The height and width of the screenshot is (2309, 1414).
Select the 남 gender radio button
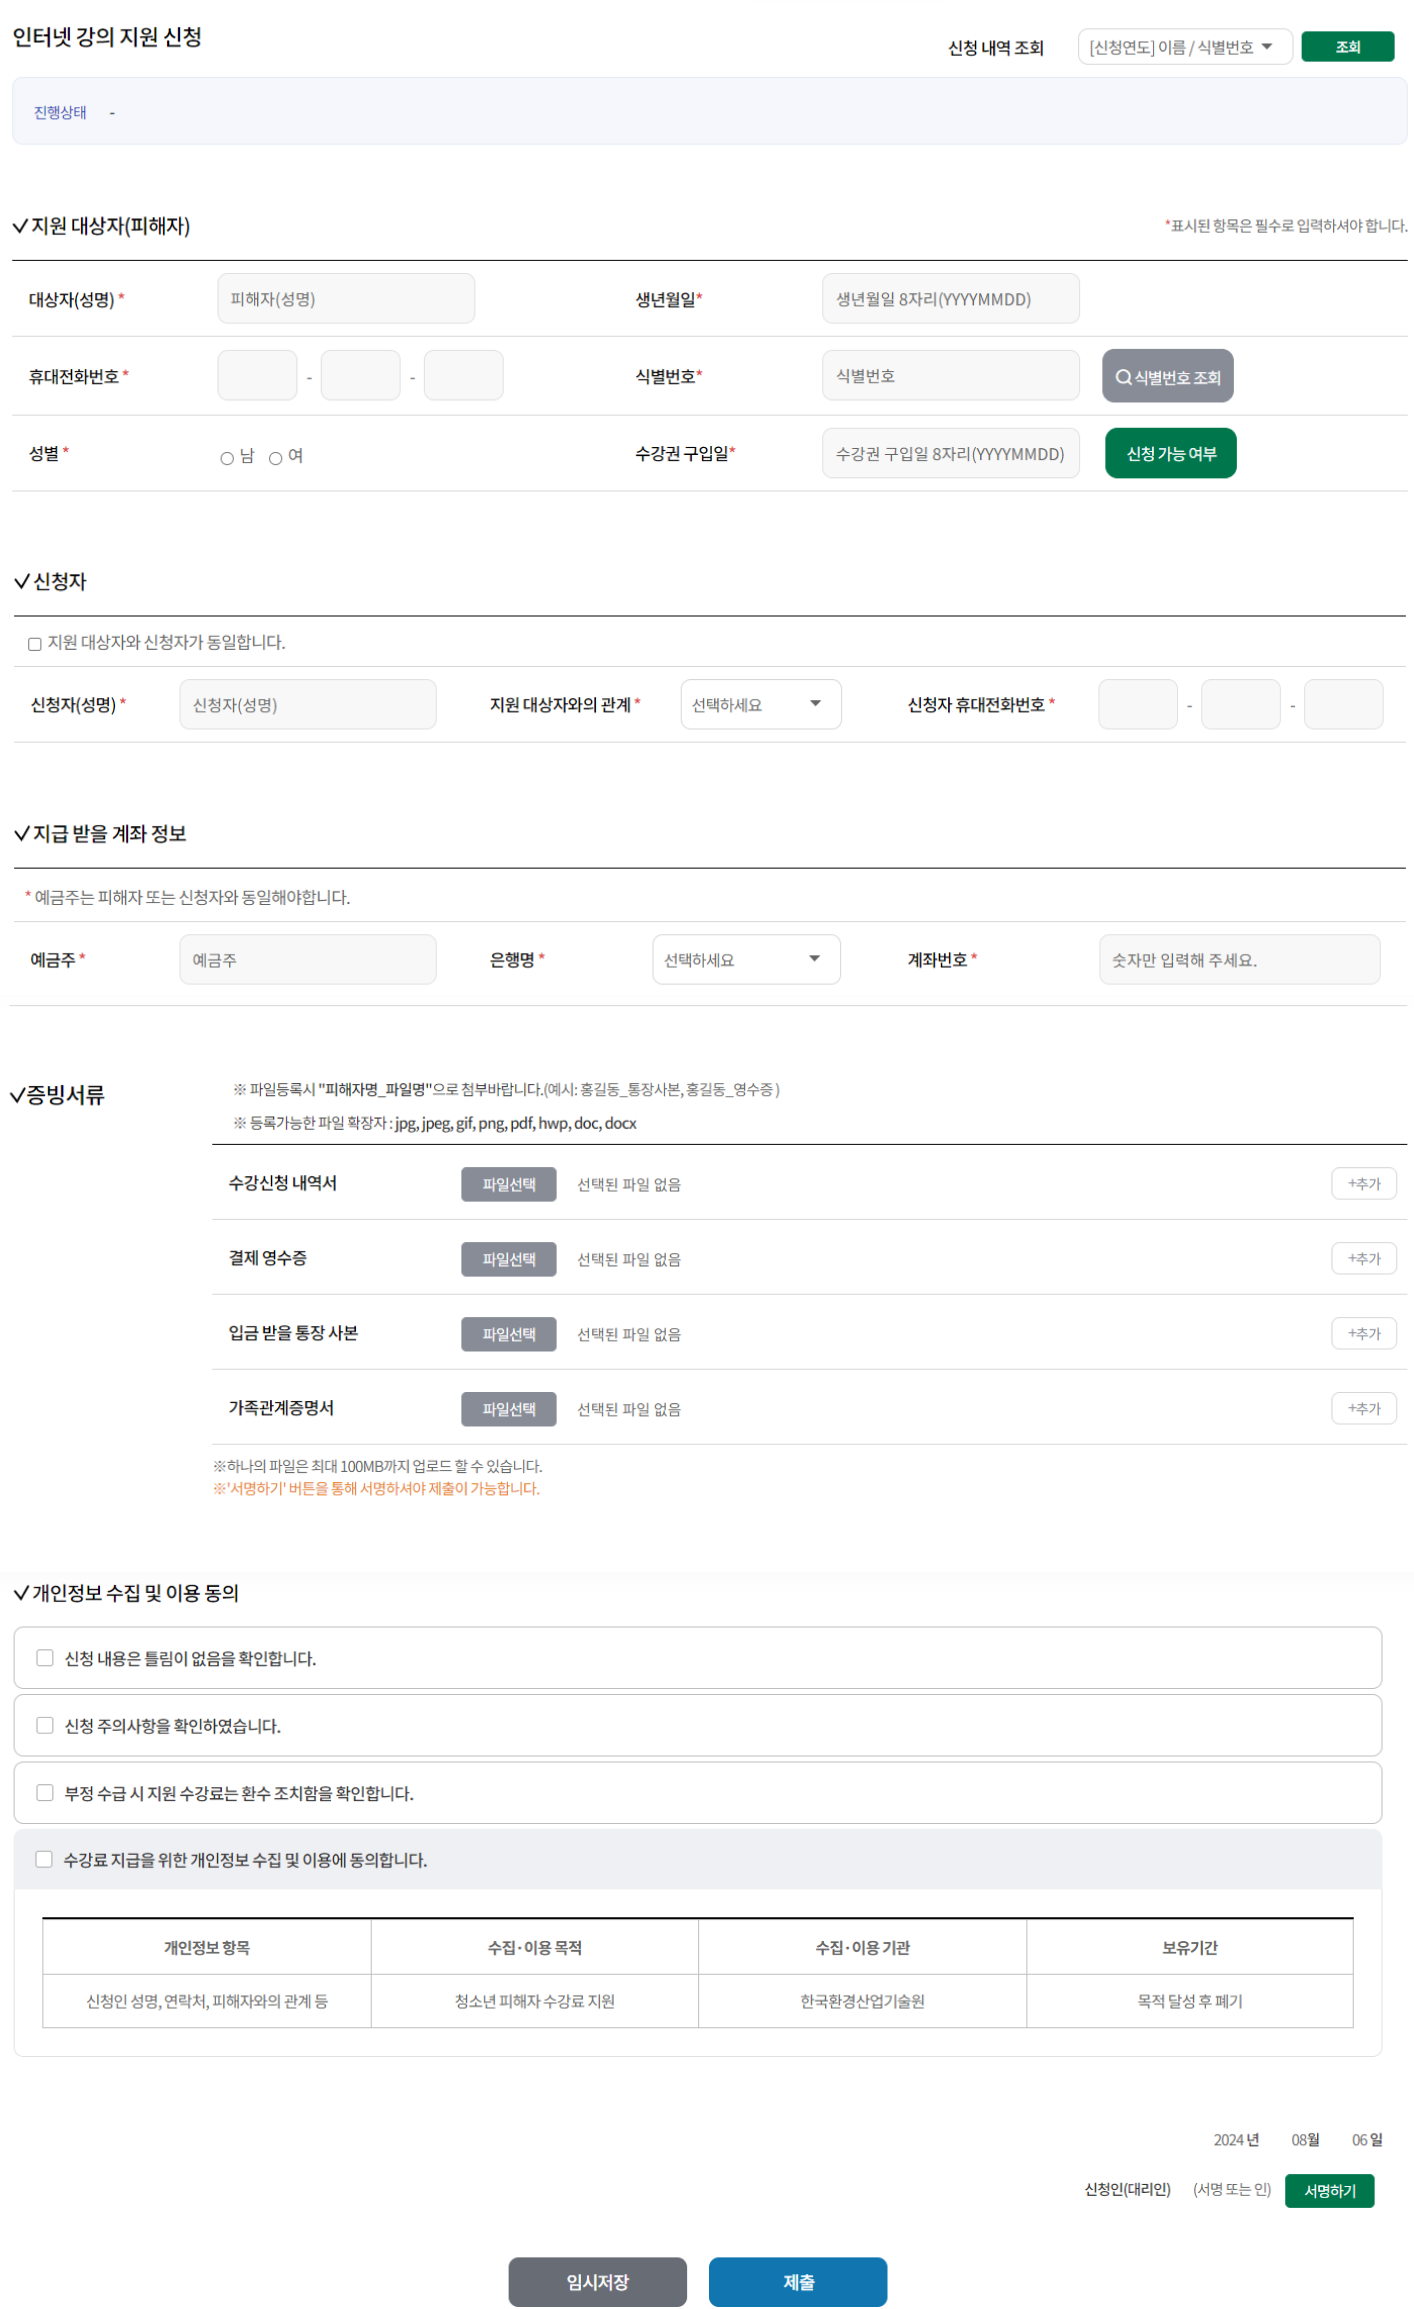[227, 458]
